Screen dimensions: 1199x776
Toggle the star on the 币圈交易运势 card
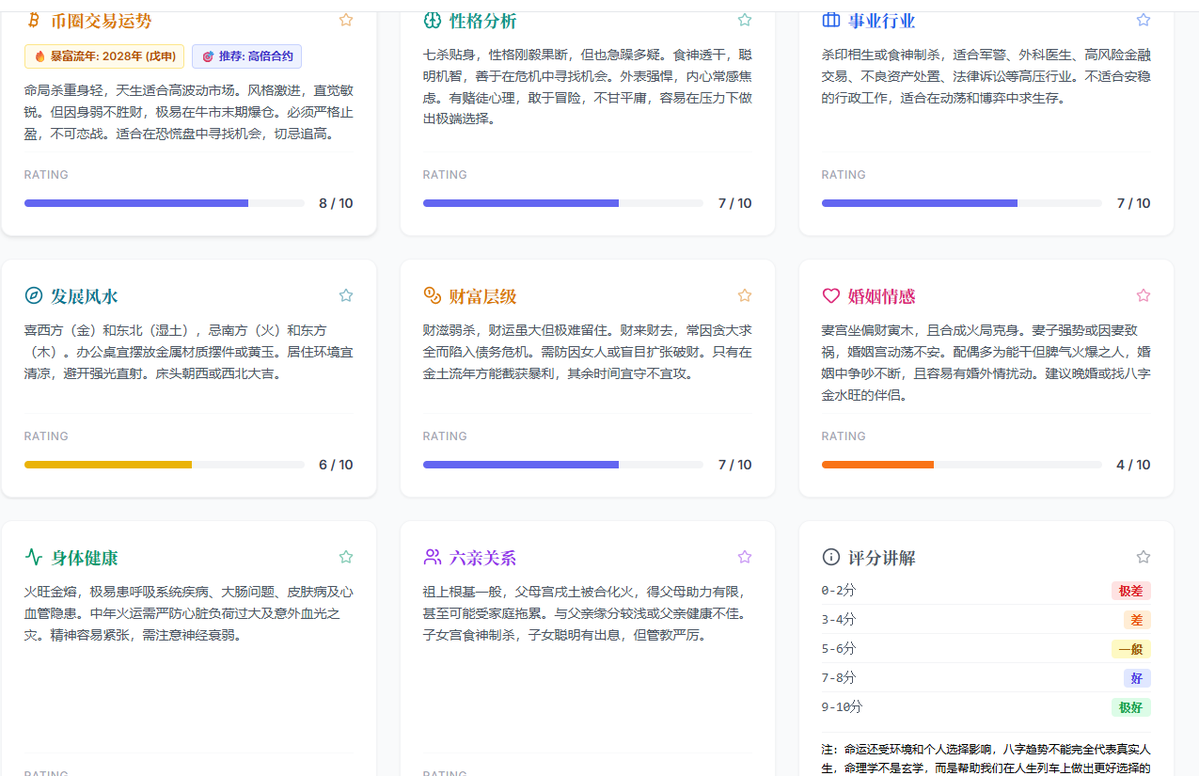[x=346, y=20]
